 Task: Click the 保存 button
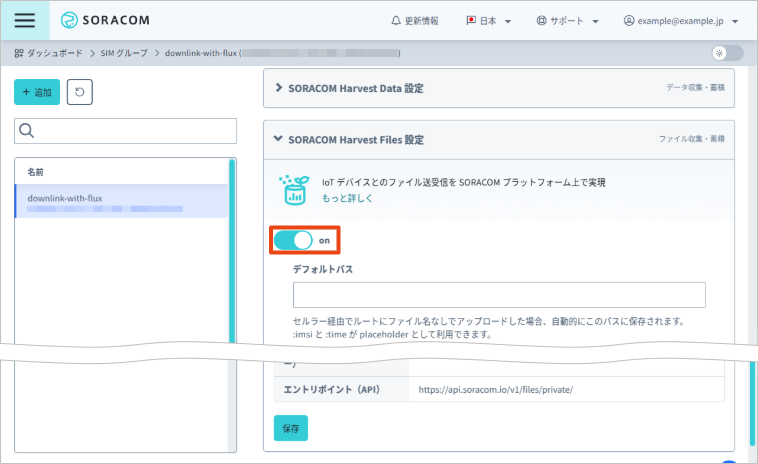[290, 428]
